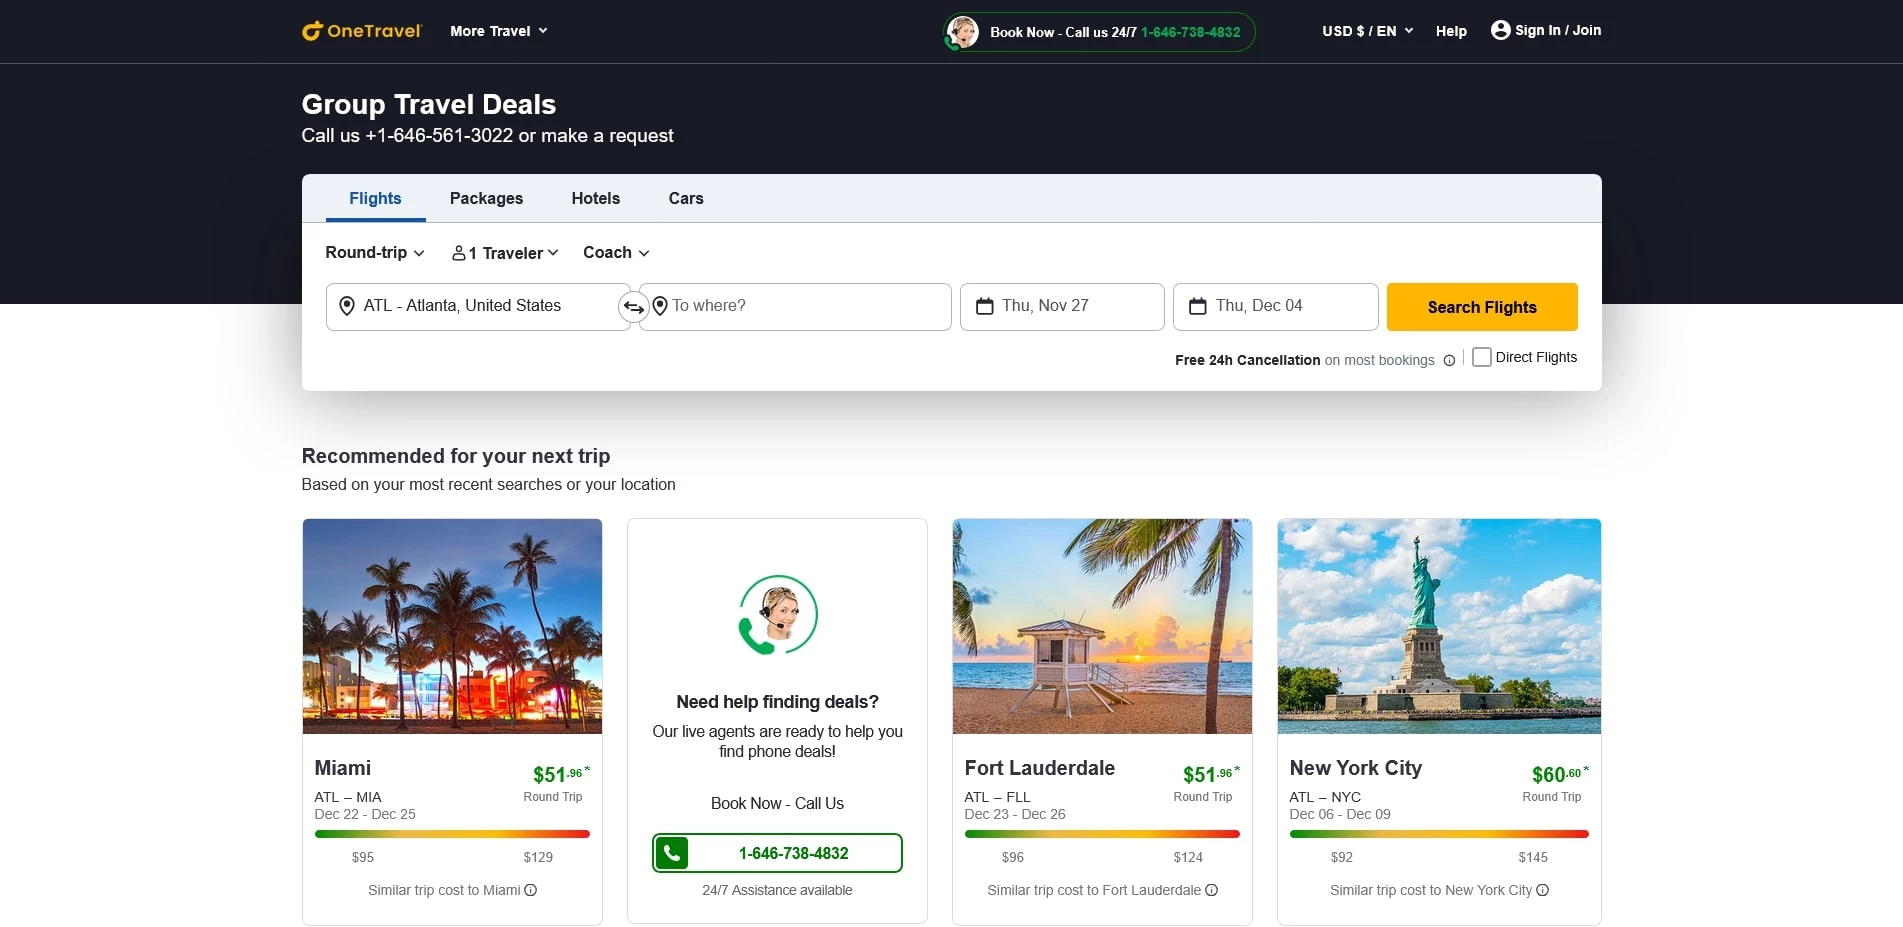The width and height of the screenshot is (1903, 927).
Task: Click the info icon beside Similar trip cost to New York City
Action: coord(1543,890)
